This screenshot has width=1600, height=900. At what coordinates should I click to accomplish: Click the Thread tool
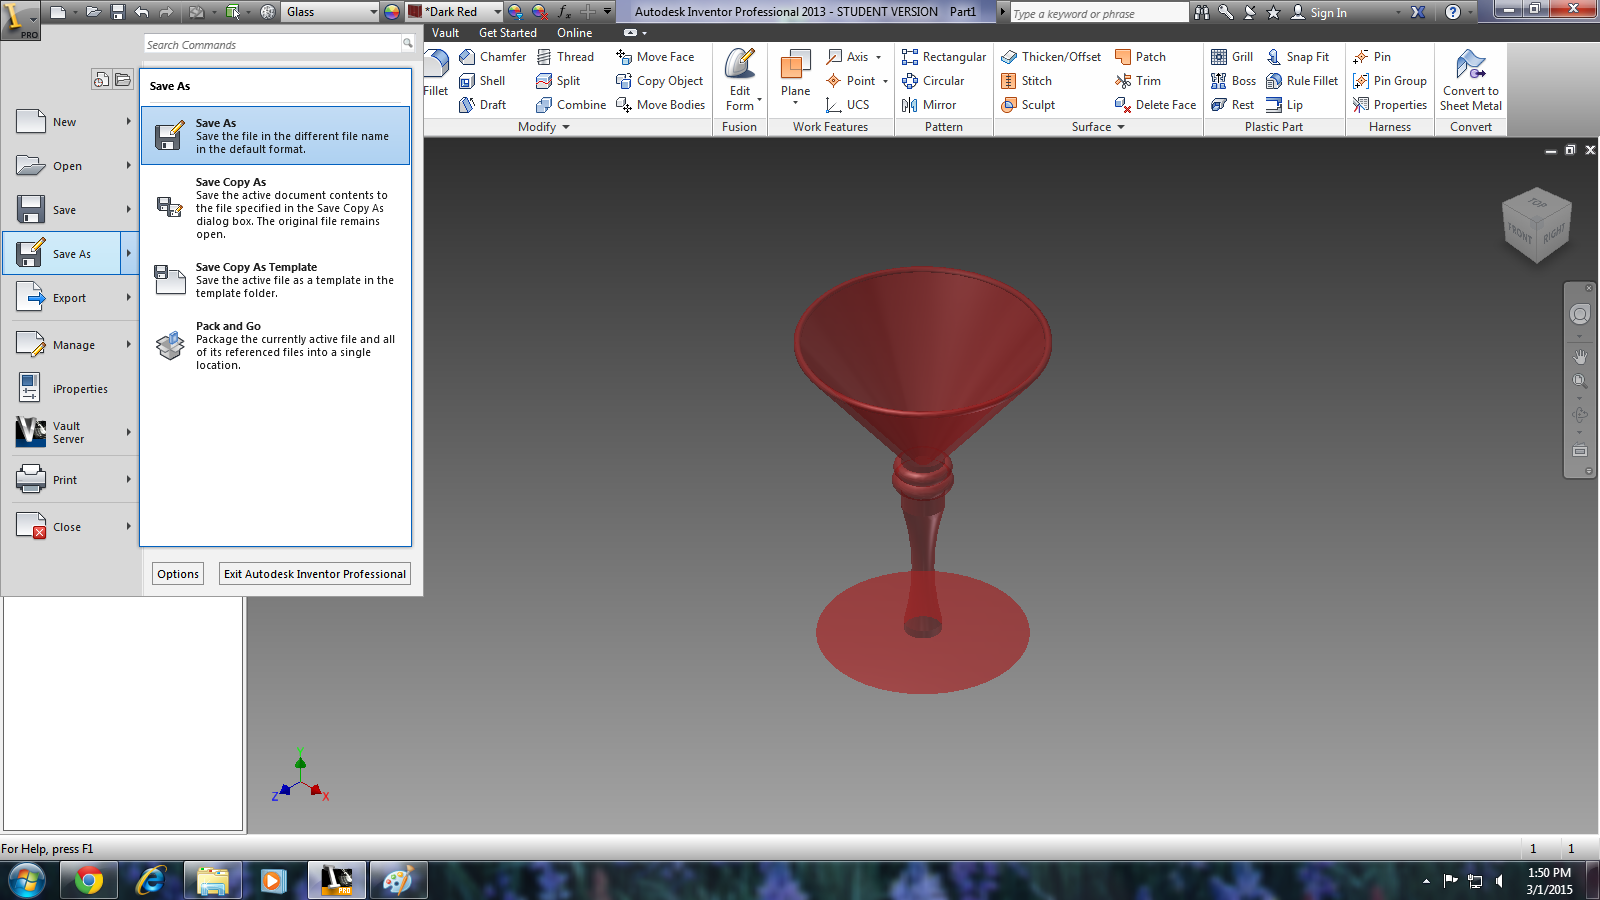pyautogui.click(x=565, y=57)
